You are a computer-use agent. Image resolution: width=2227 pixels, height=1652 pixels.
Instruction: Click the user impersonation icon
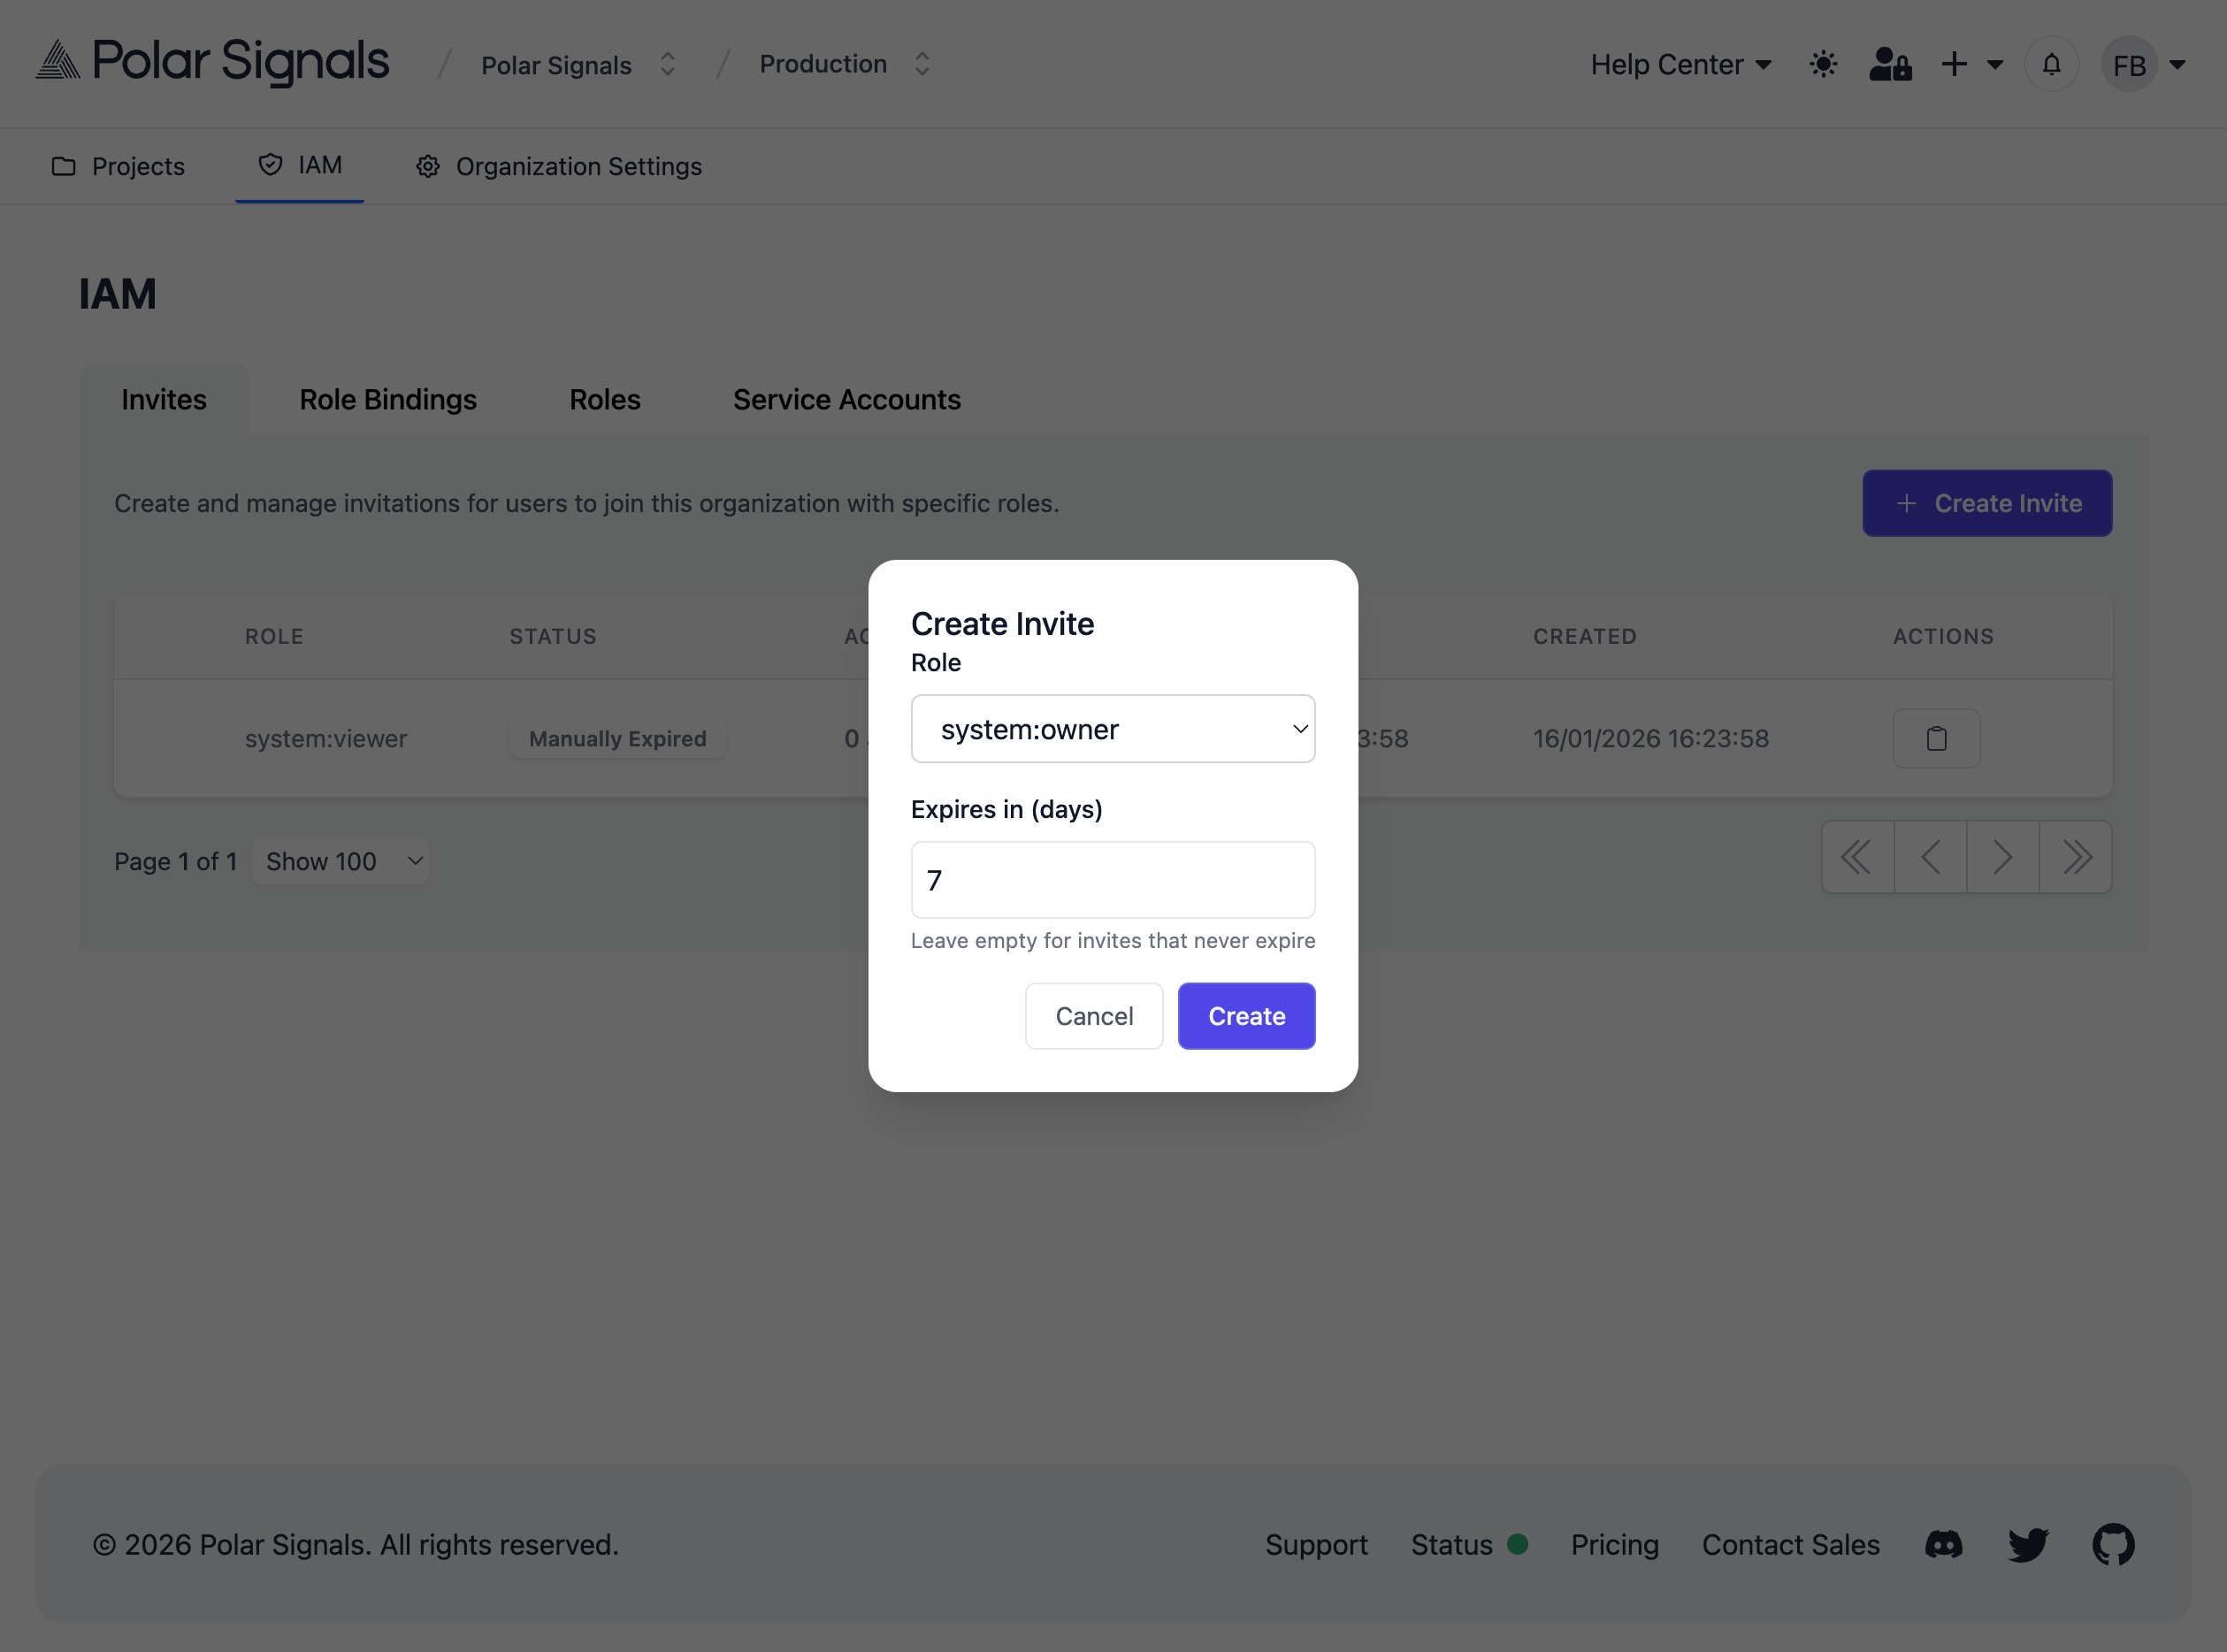pos(1889,63)
